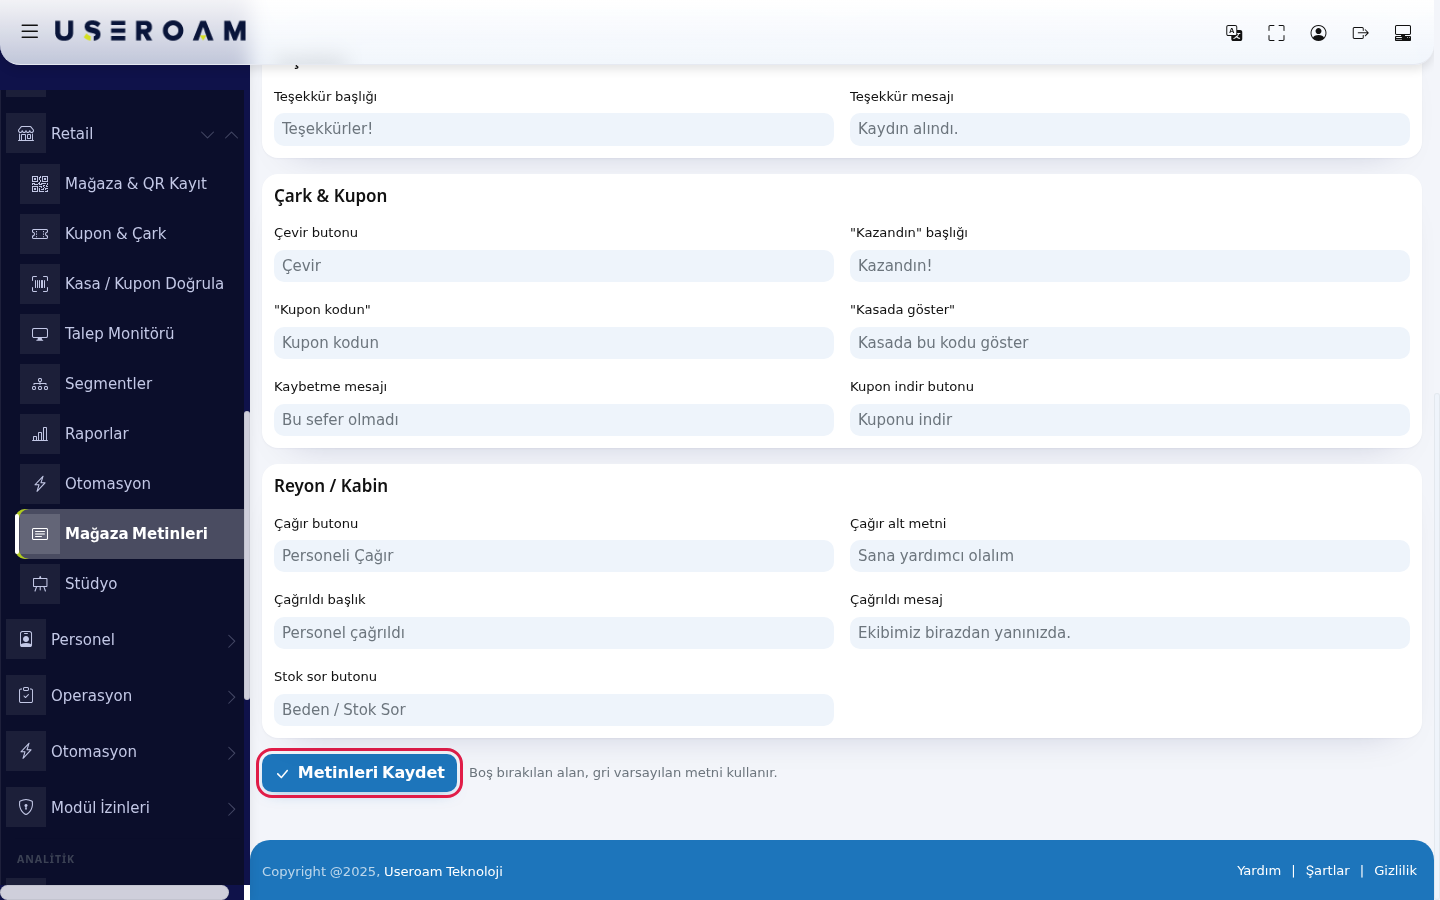
Task: Focus the Çağrıldı mesaj input field
Action: (x=1130, y=633)
